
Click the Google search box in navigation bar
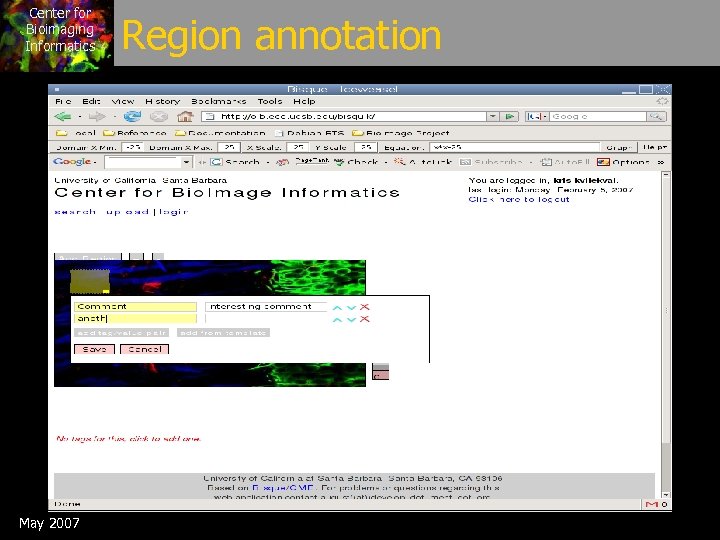(598, 117)
